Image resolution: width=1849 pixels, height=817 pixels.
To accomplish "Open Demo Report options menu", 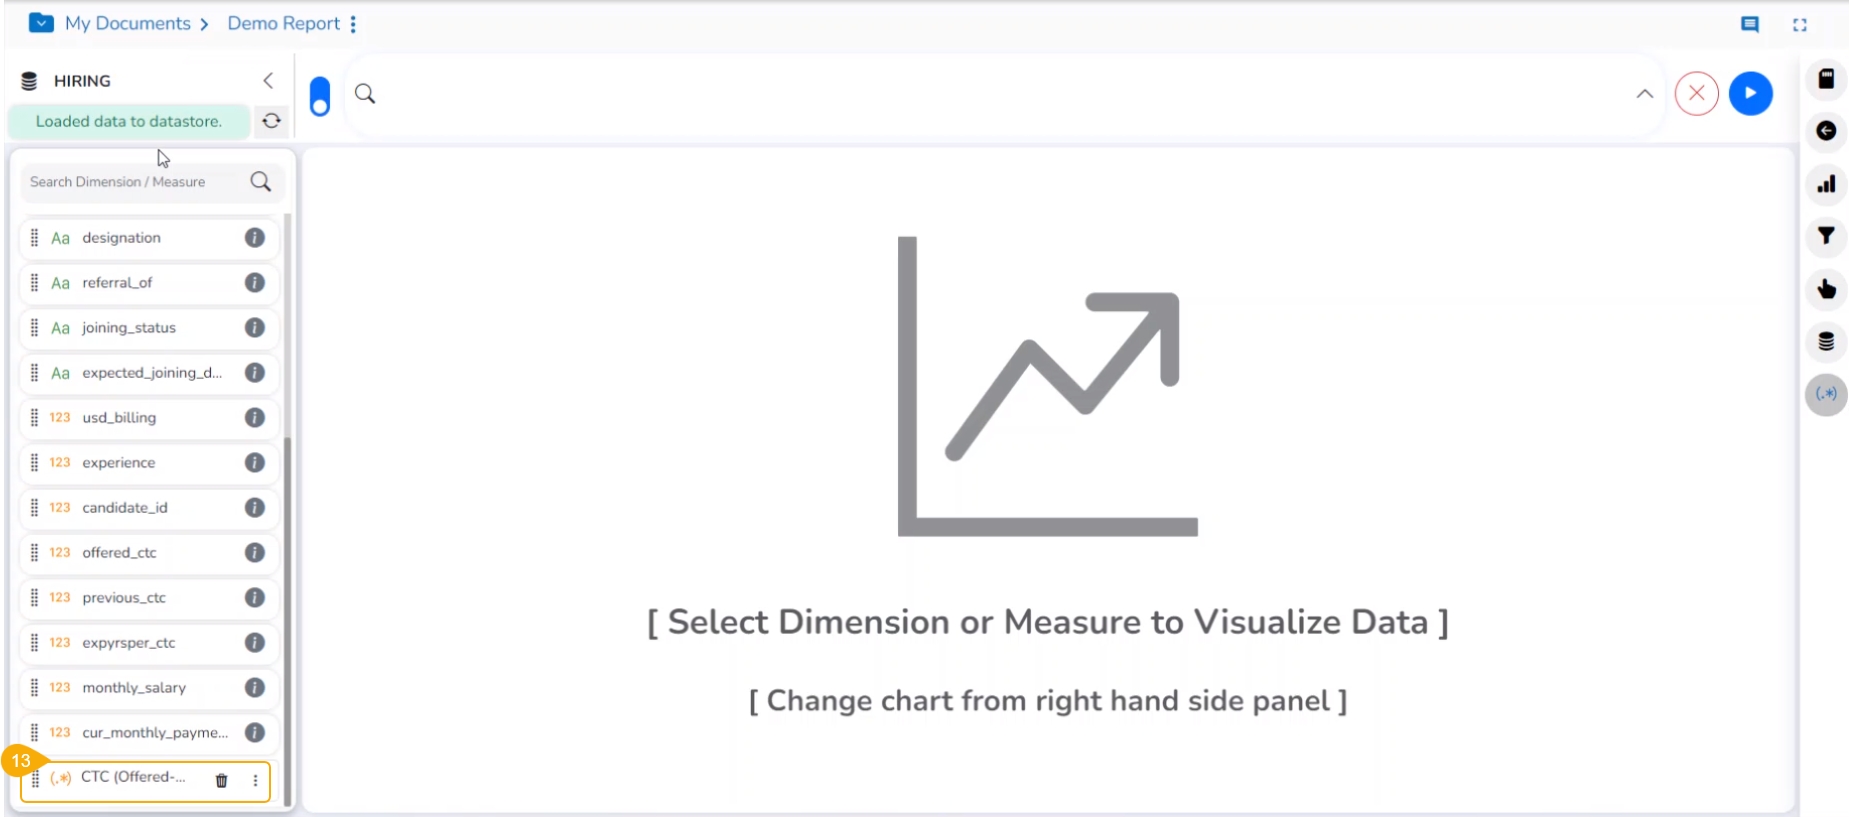I will [353, 24].
